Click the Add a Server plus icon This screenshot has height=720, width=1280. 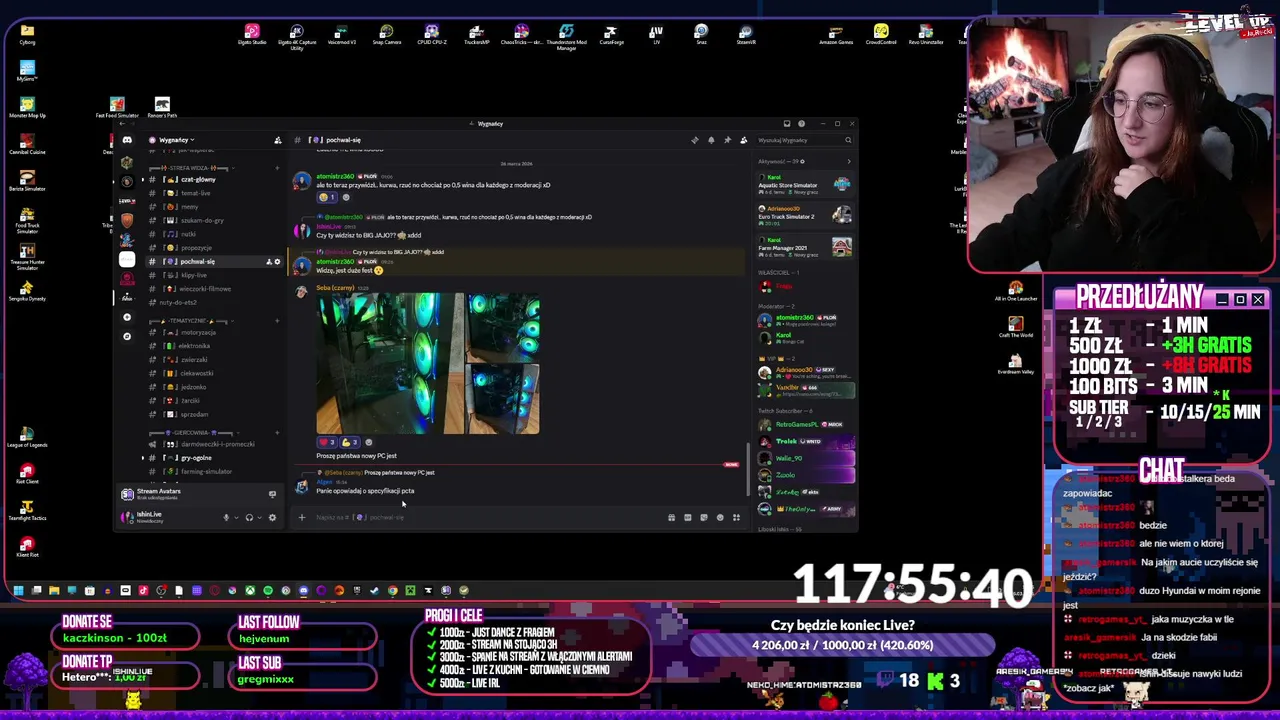tap(127, 317)
